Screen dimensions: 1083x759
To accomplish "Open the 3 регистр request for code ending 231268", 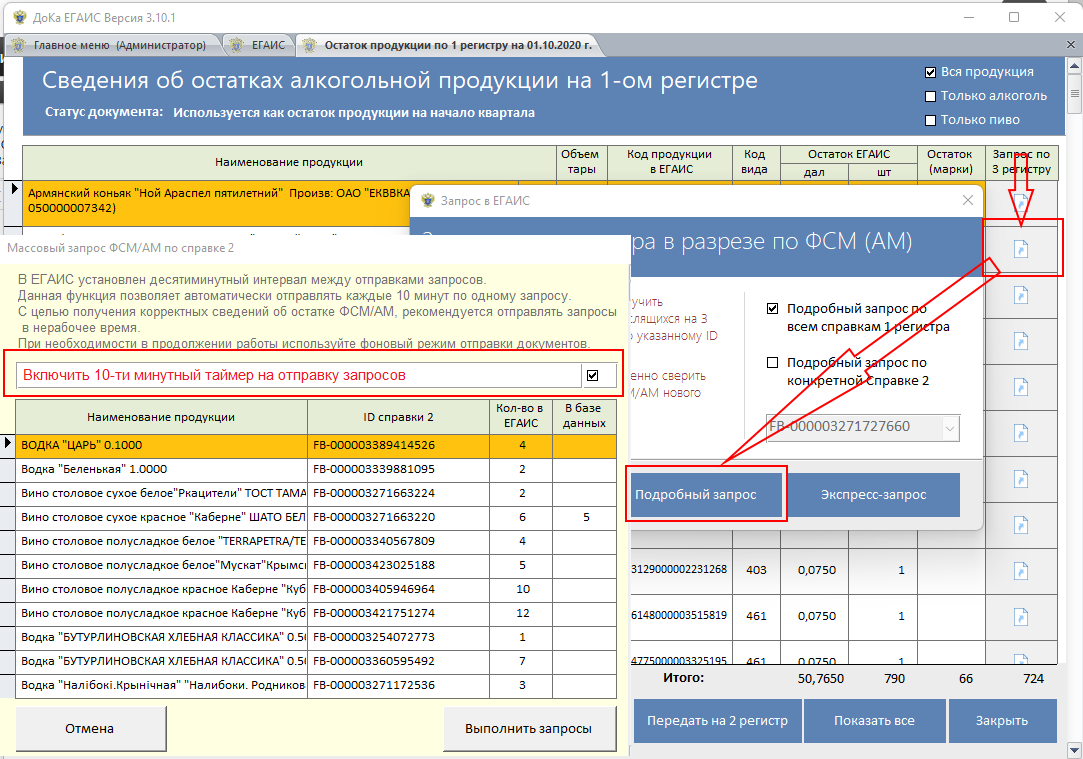I will tap(1021, 570).
